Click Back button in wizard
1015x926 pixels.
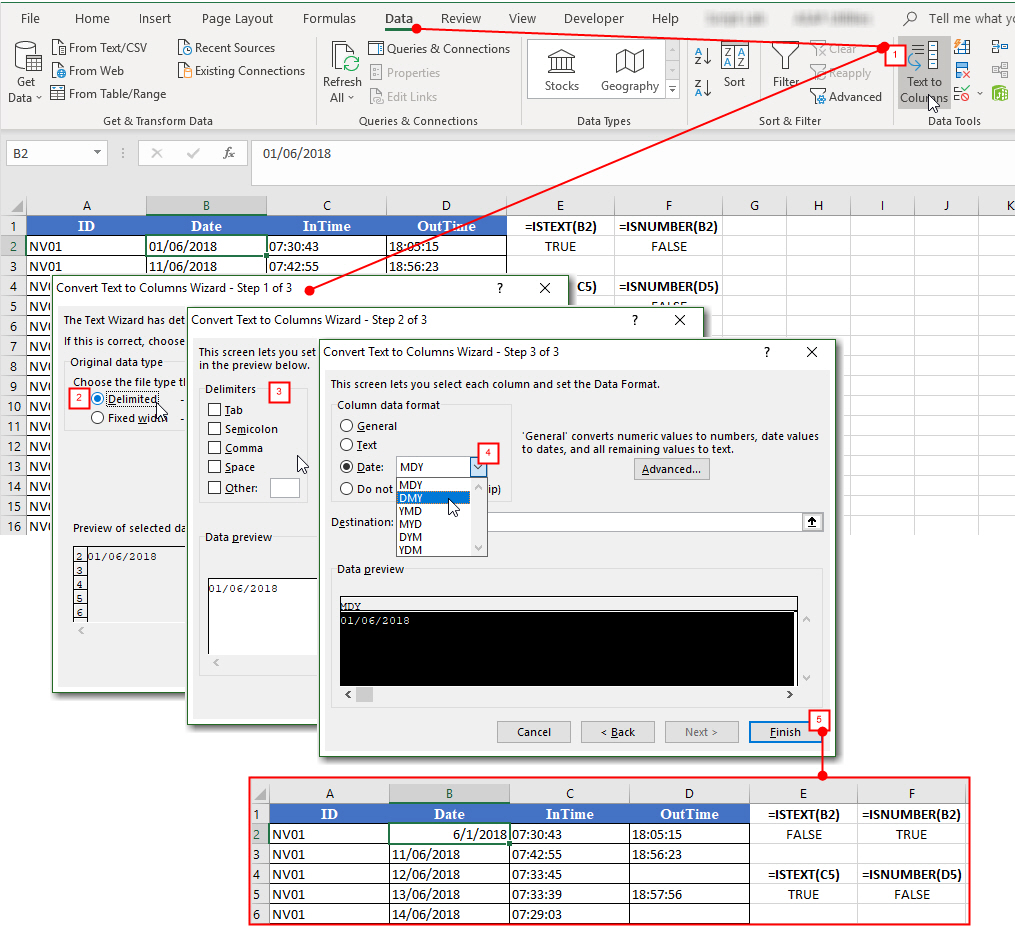(618, 732)
